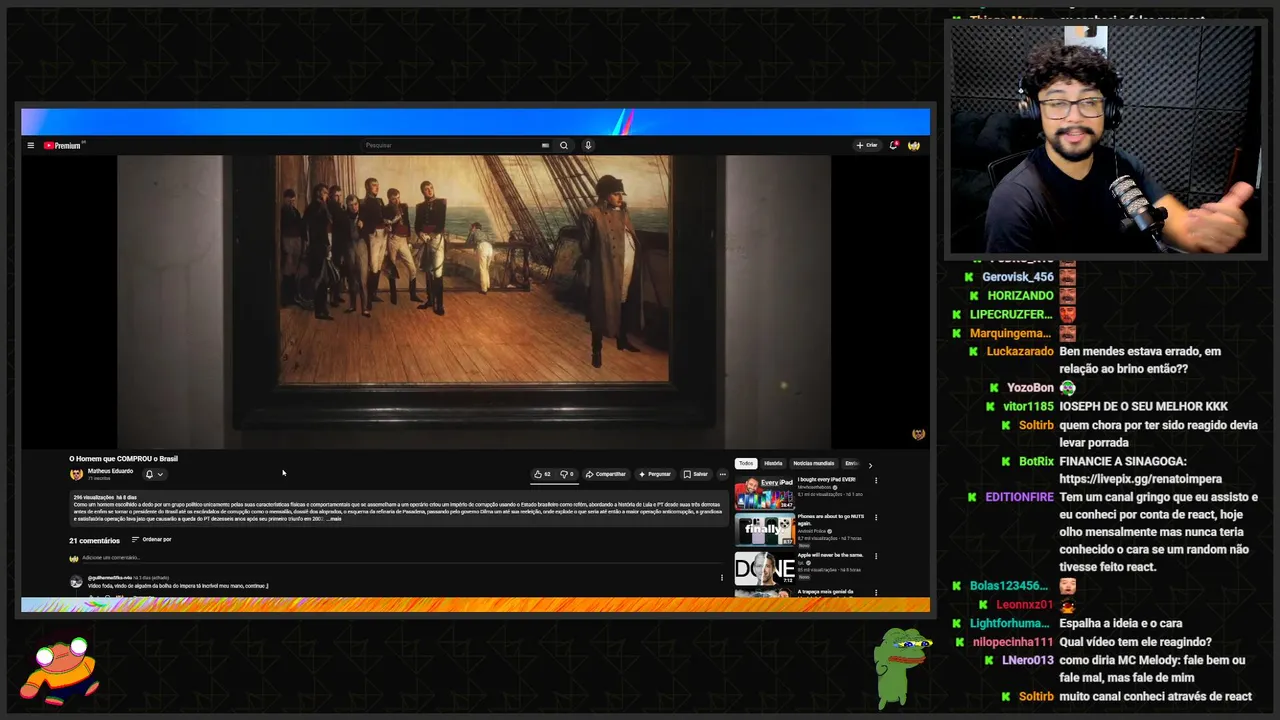Viewport: 1280px width, 720px height.
Task: Open 'Phones are about to go NUTS' thumbnail
Action: (x=764, y=530)
